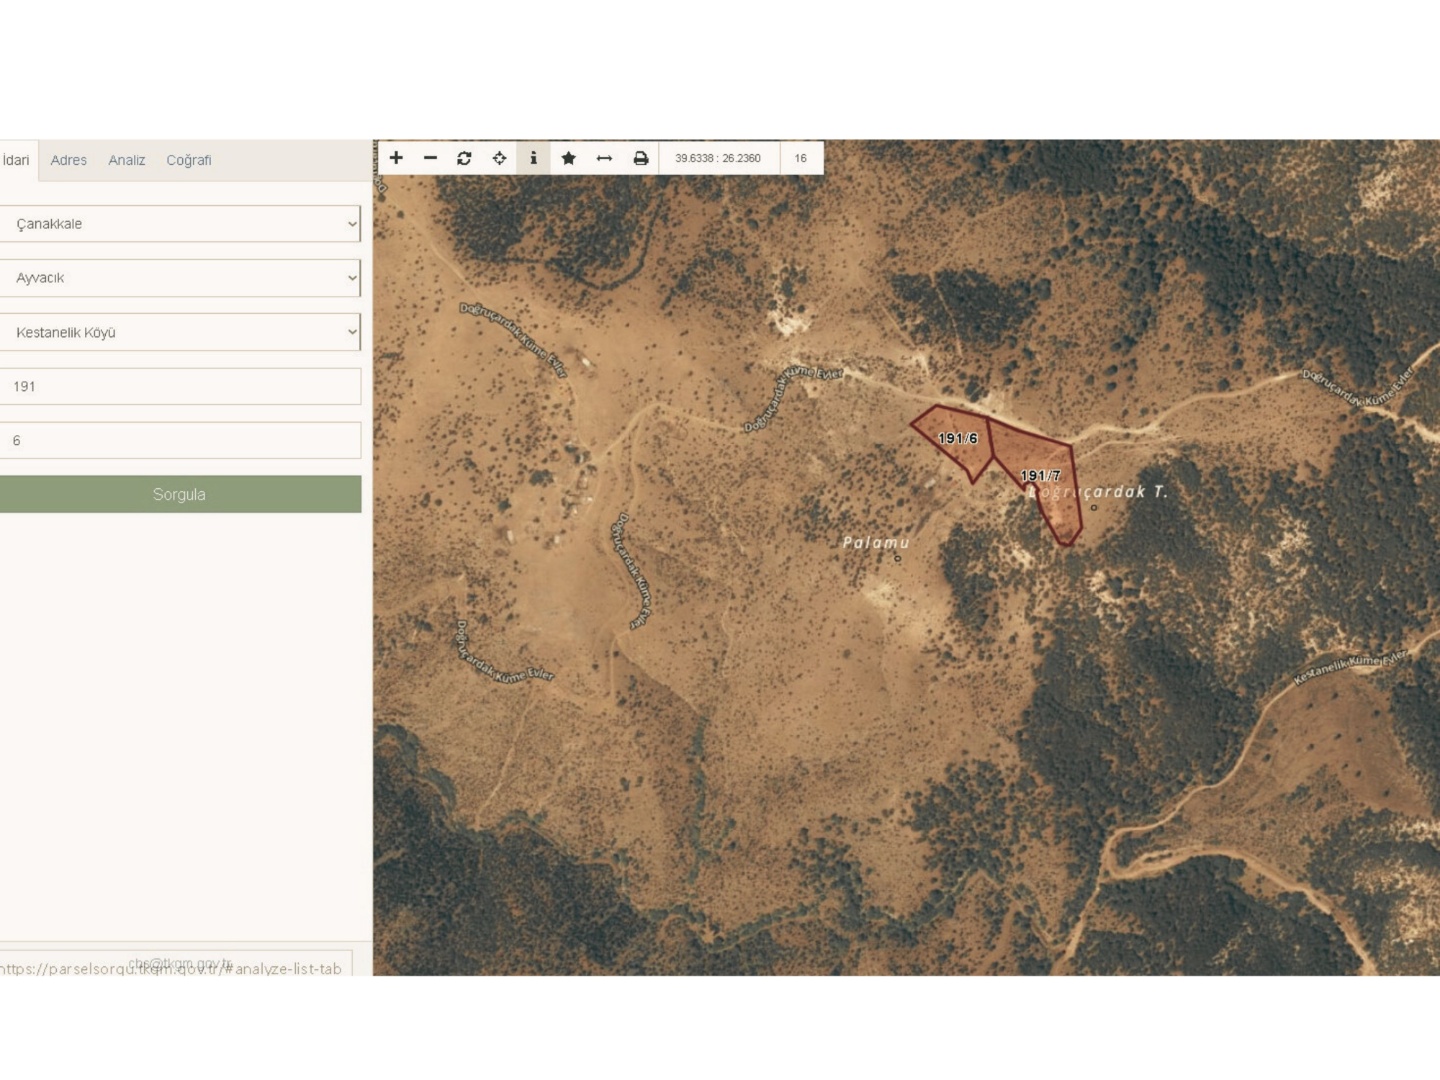The width and height of the screenshot is (1440, 1080).
Task: Switch to the Adres tab
Action: coord(69,160)
